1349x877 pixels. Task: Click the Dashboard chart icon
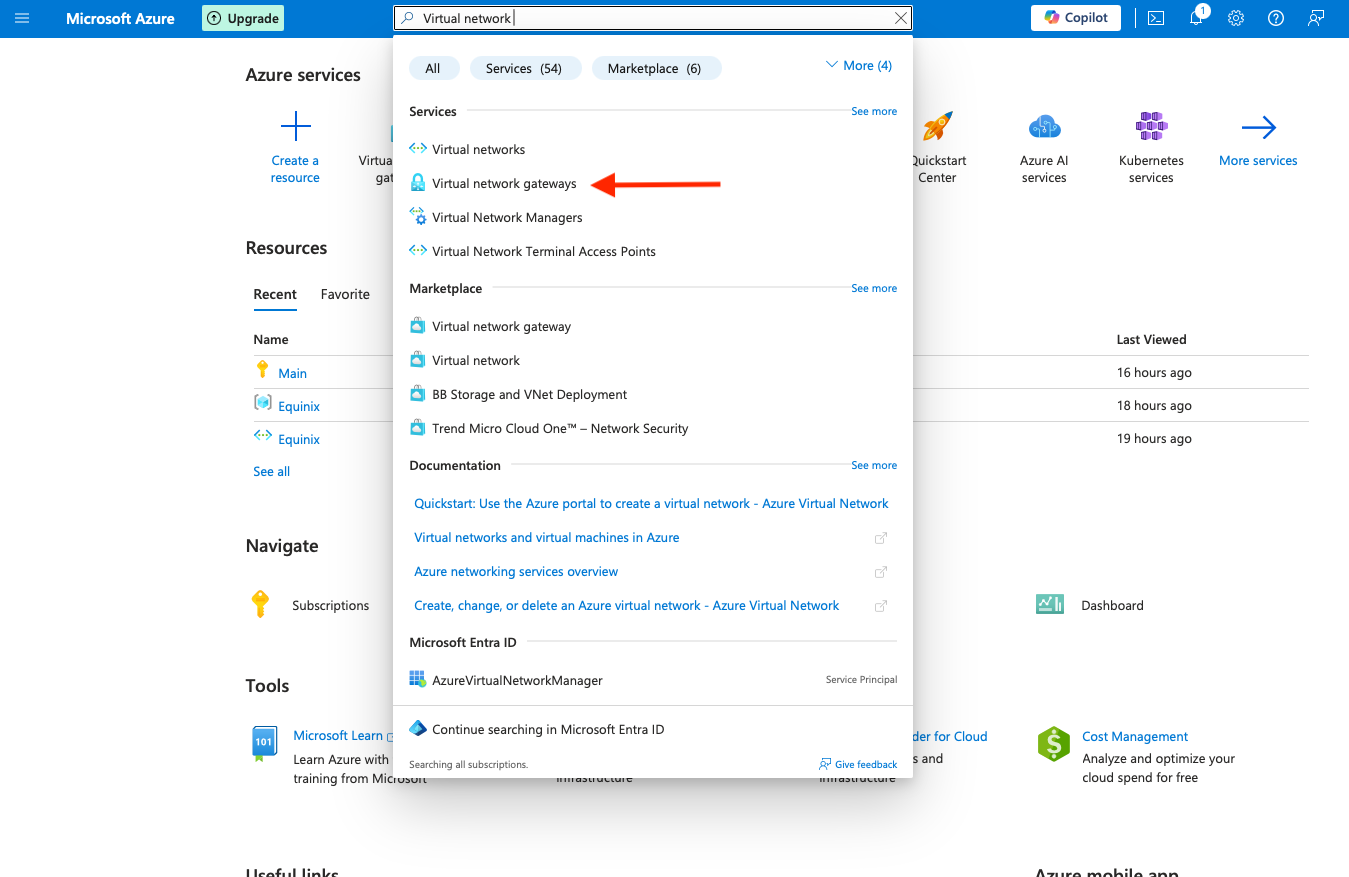[1050, 604]
